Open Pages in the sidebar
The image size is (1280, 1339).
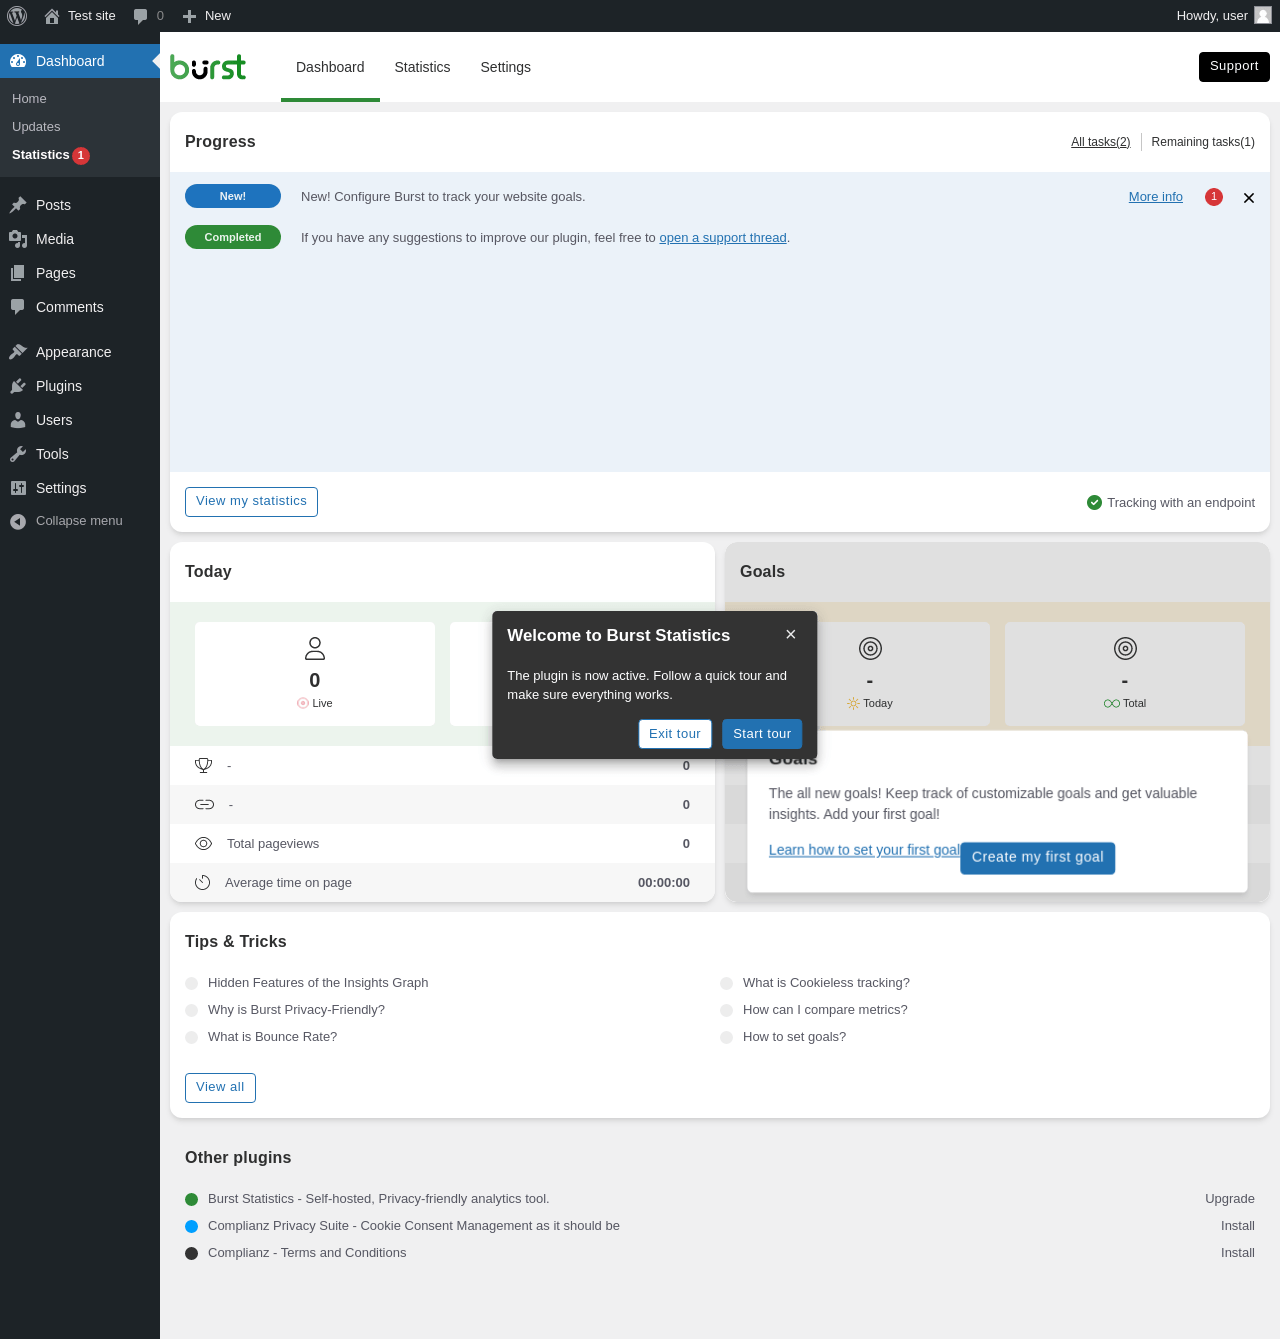80,273
